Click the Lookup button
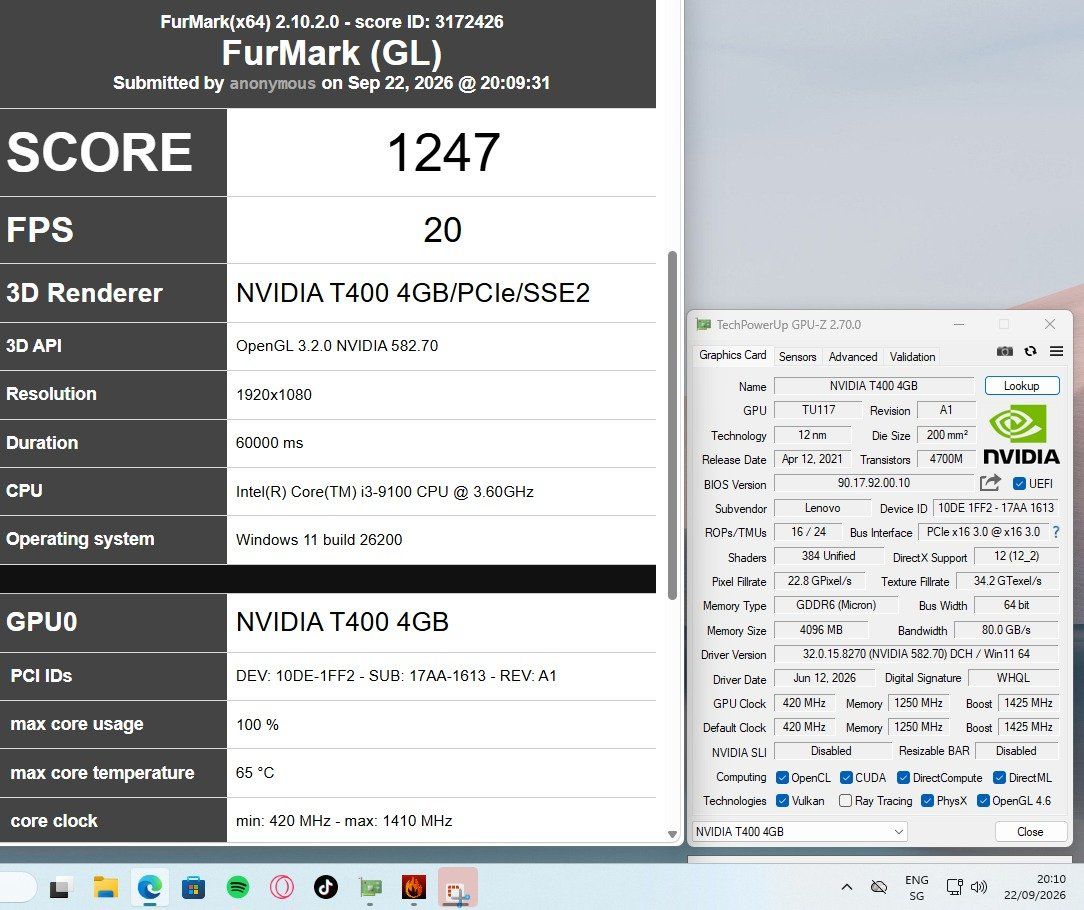Screen dimensions: 1084x910 point(1022,386)
